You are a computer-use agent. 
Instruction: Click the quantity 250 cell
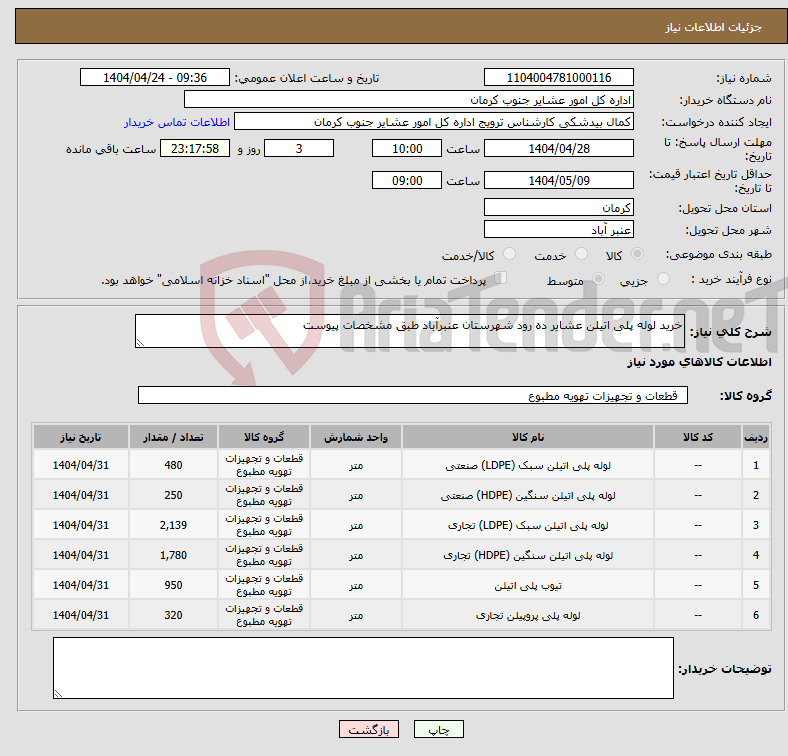(173, 495)
